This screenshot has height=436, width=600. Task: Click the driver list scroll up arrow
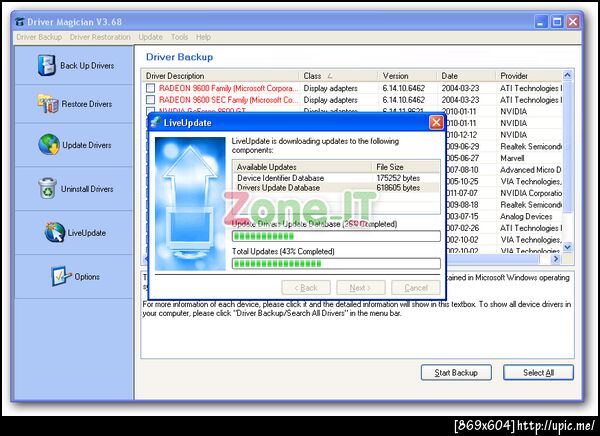click(567, 75)
